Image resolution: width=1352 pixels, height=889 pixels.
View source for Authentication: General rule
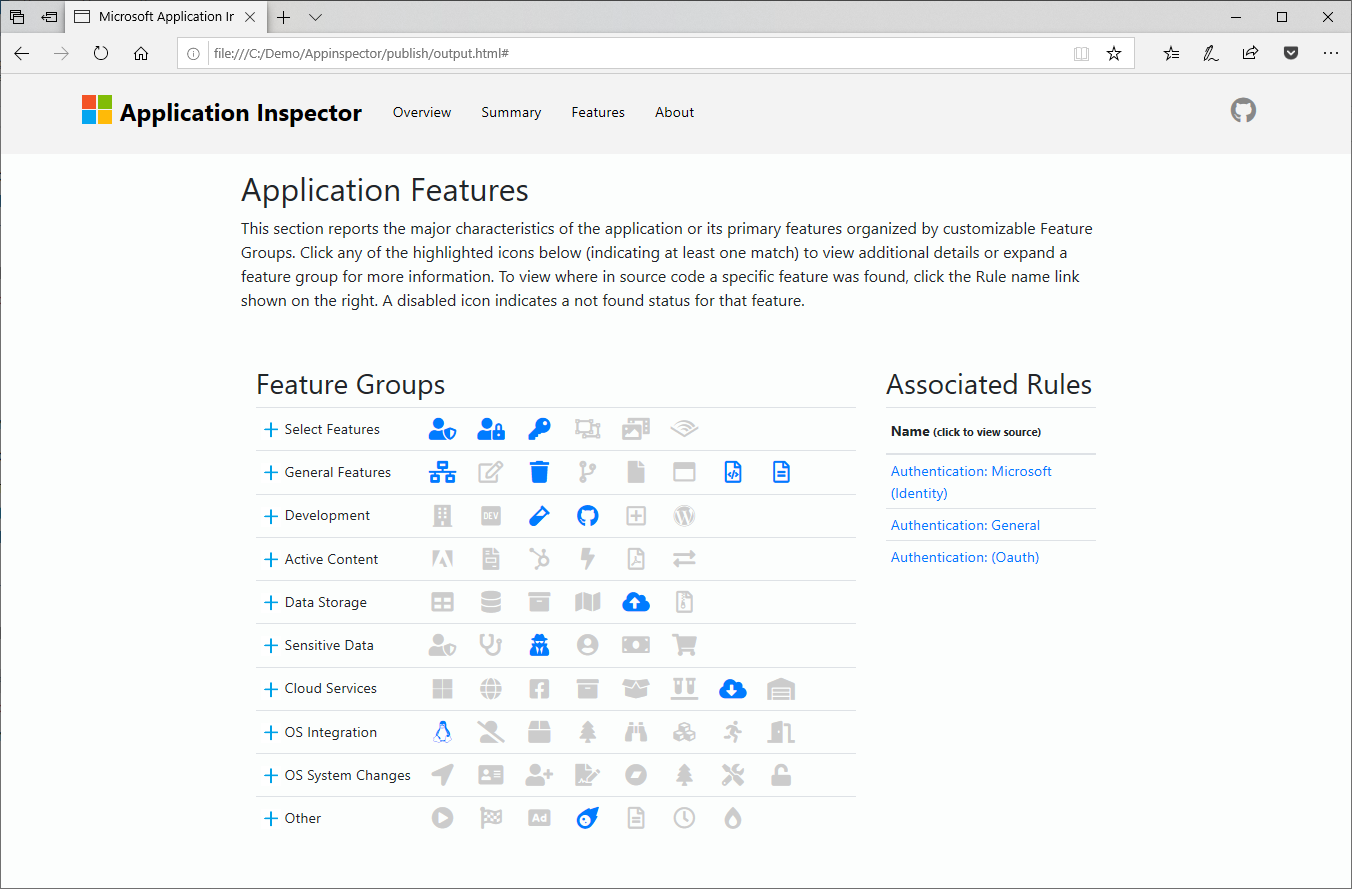tap(965, 524)
